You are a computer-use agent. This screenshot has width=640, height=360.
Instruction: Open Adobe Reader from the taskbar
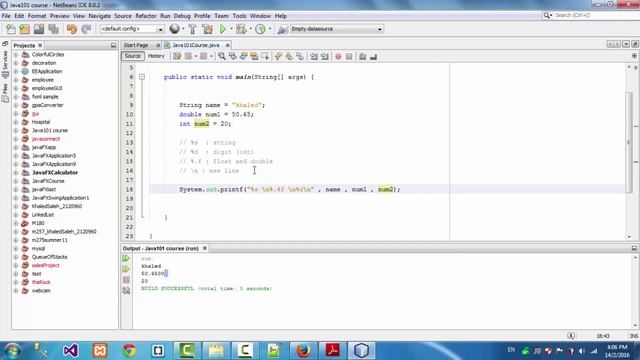333,350
